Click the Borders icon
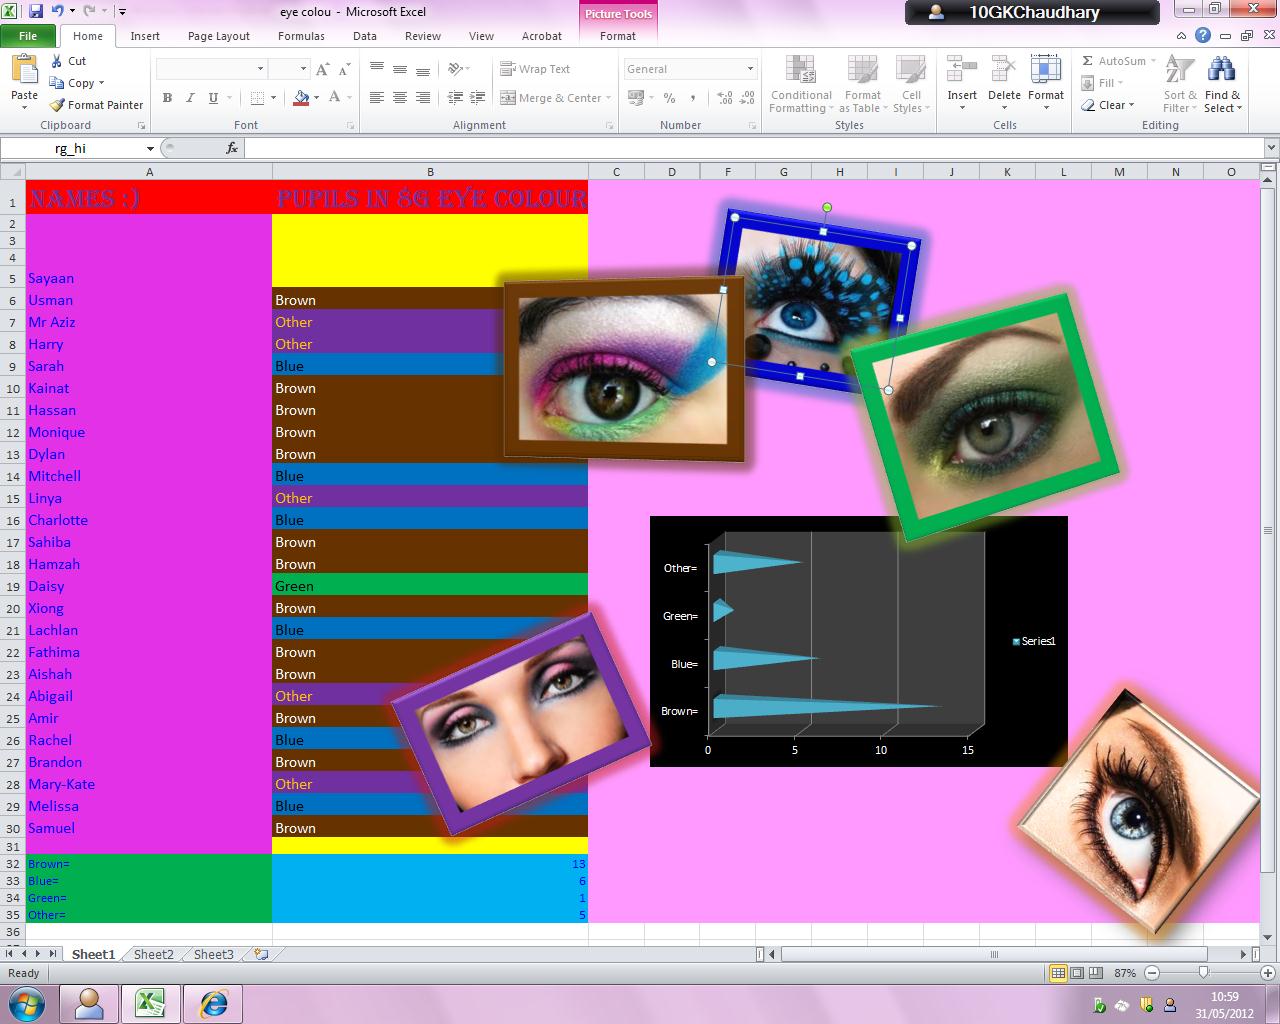 point(257,98)
